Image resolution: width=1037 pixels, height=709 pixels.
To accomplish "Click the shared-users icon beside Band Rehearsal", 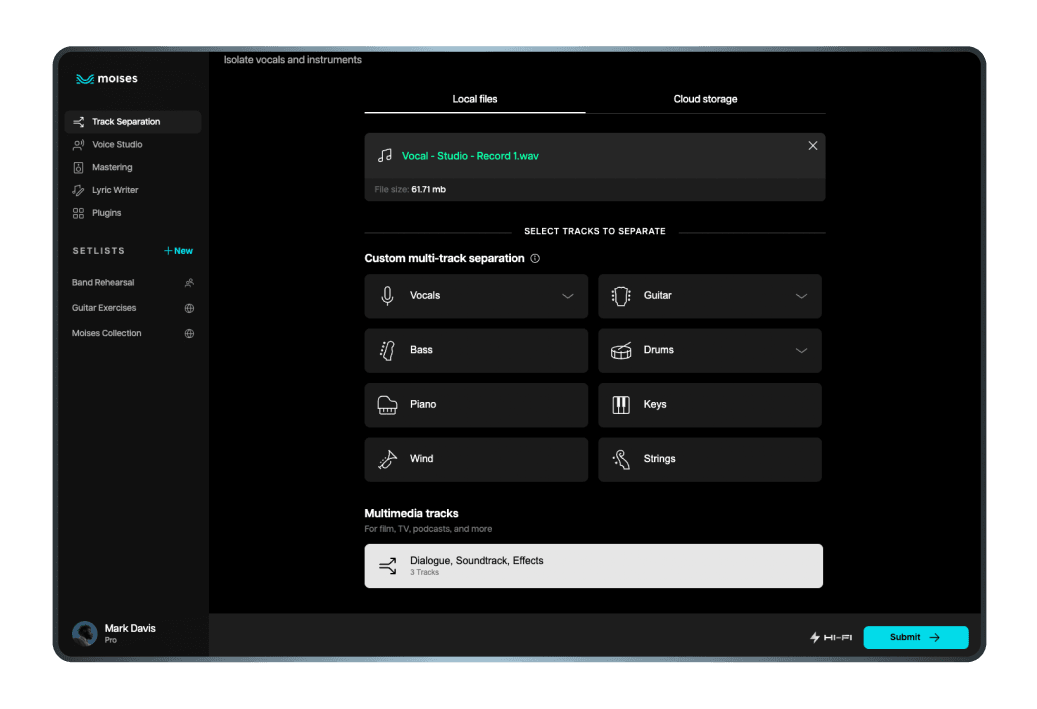I will [189, 283].
